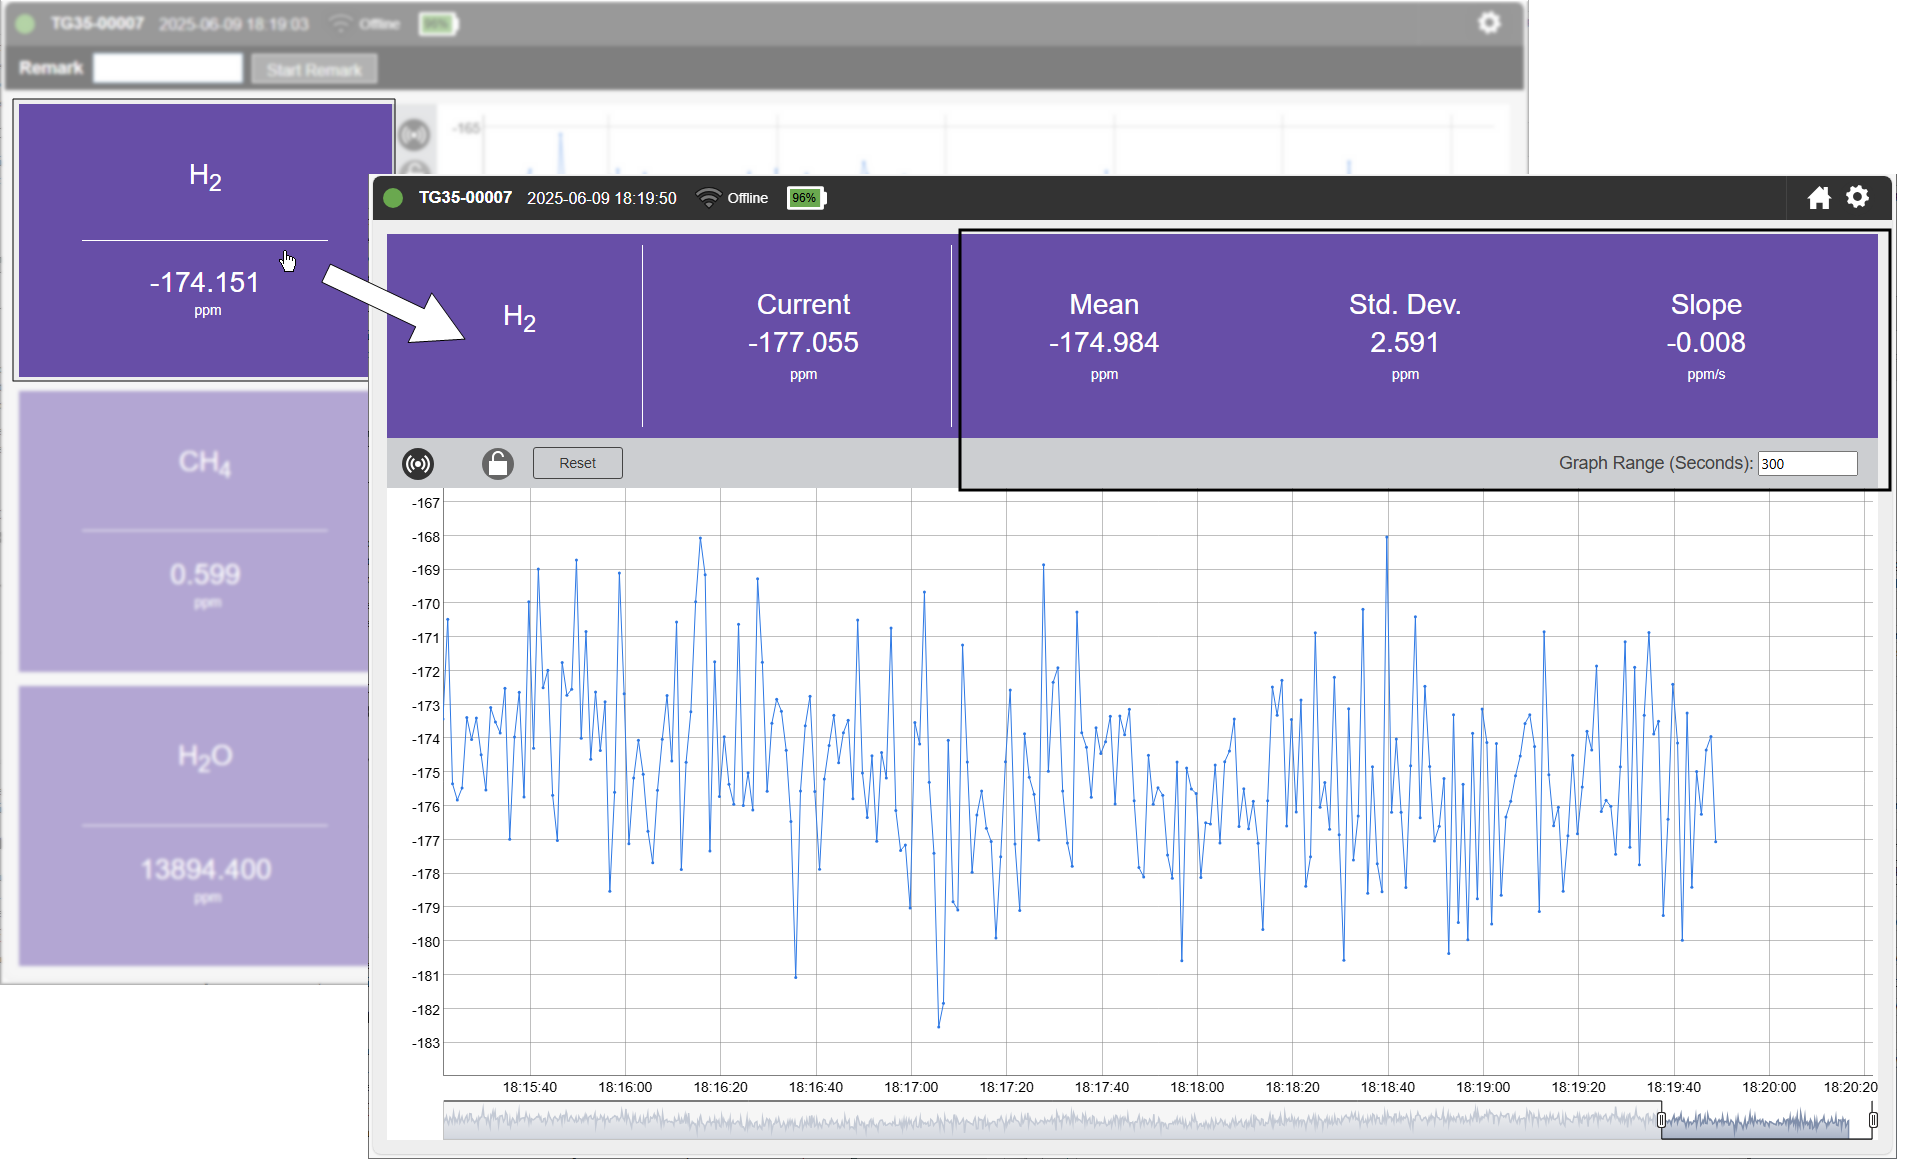
Task: Click the Home icon in header
Action: (x=1818, y=198)
